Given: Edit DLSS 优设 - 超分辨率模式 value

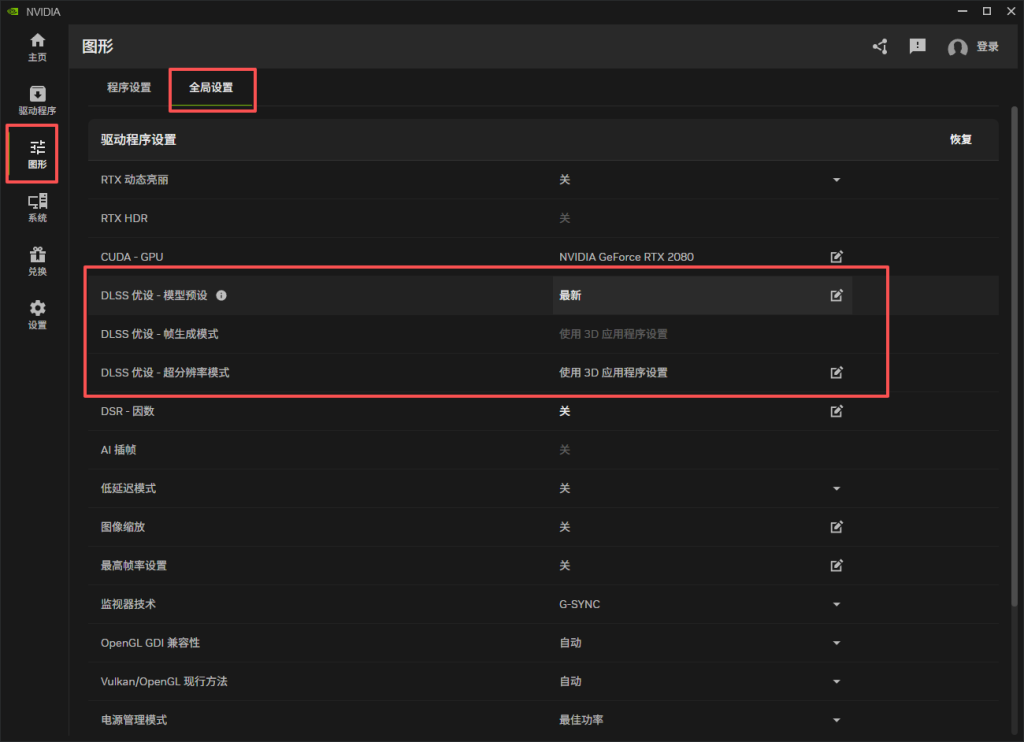Looking at the screenshot, I should click(x=837, y=372).
